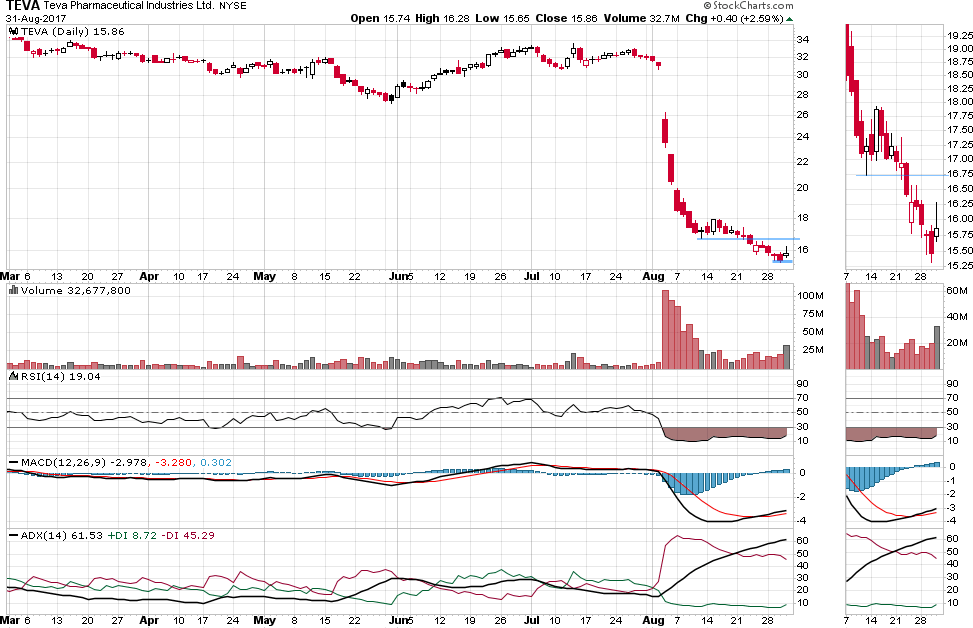The height and width of the screenshot is (628, 973).
Task: Click the 15.25 label in the zoomed price axis
Action: (960, 265)
